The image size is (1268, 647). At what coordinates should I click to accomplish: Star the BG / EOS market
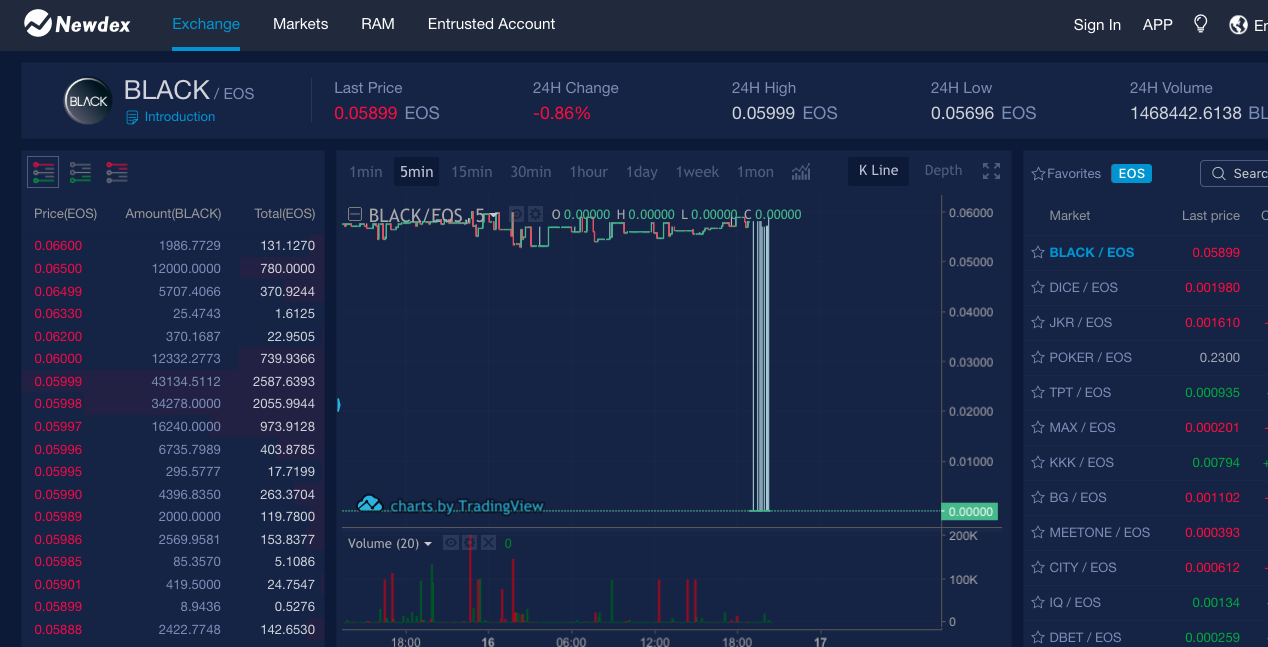coord(1038,497)
